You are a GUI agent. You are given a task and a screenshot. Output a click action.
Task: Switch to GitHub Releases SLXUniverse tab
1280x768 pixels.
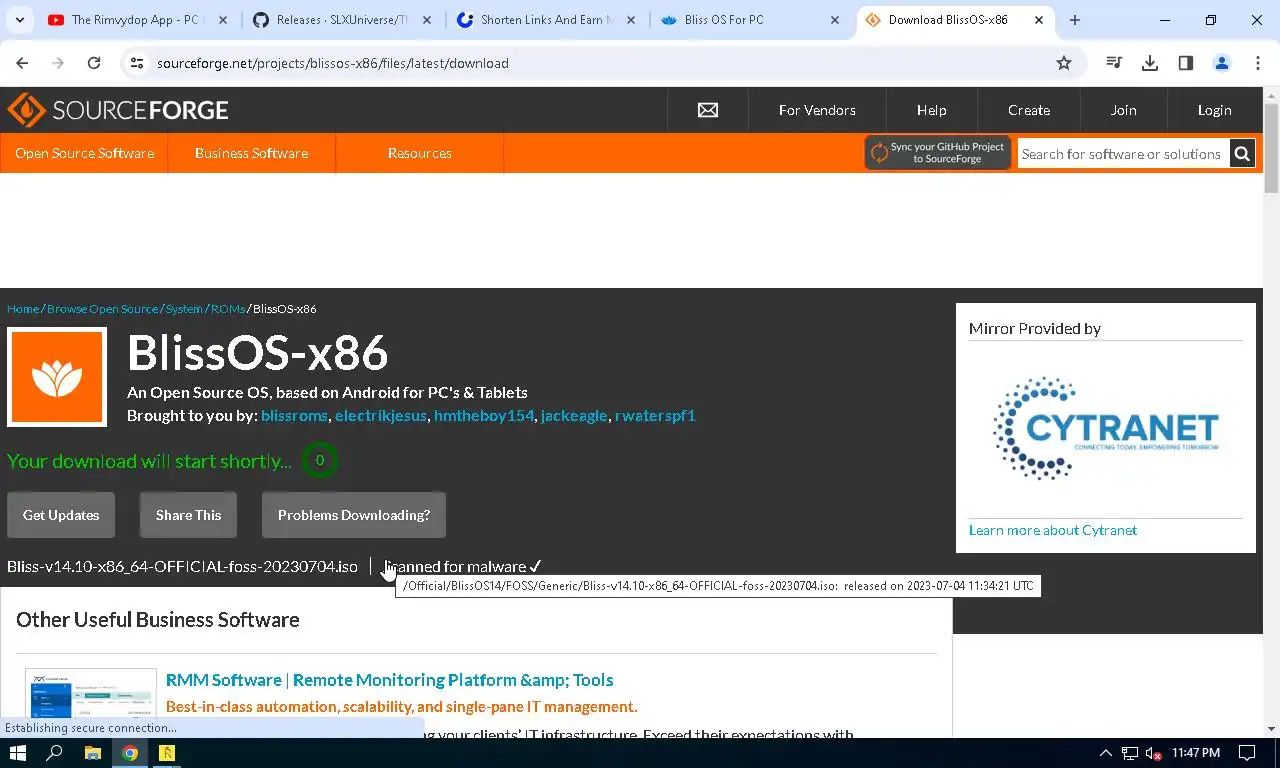click(341, 20)
